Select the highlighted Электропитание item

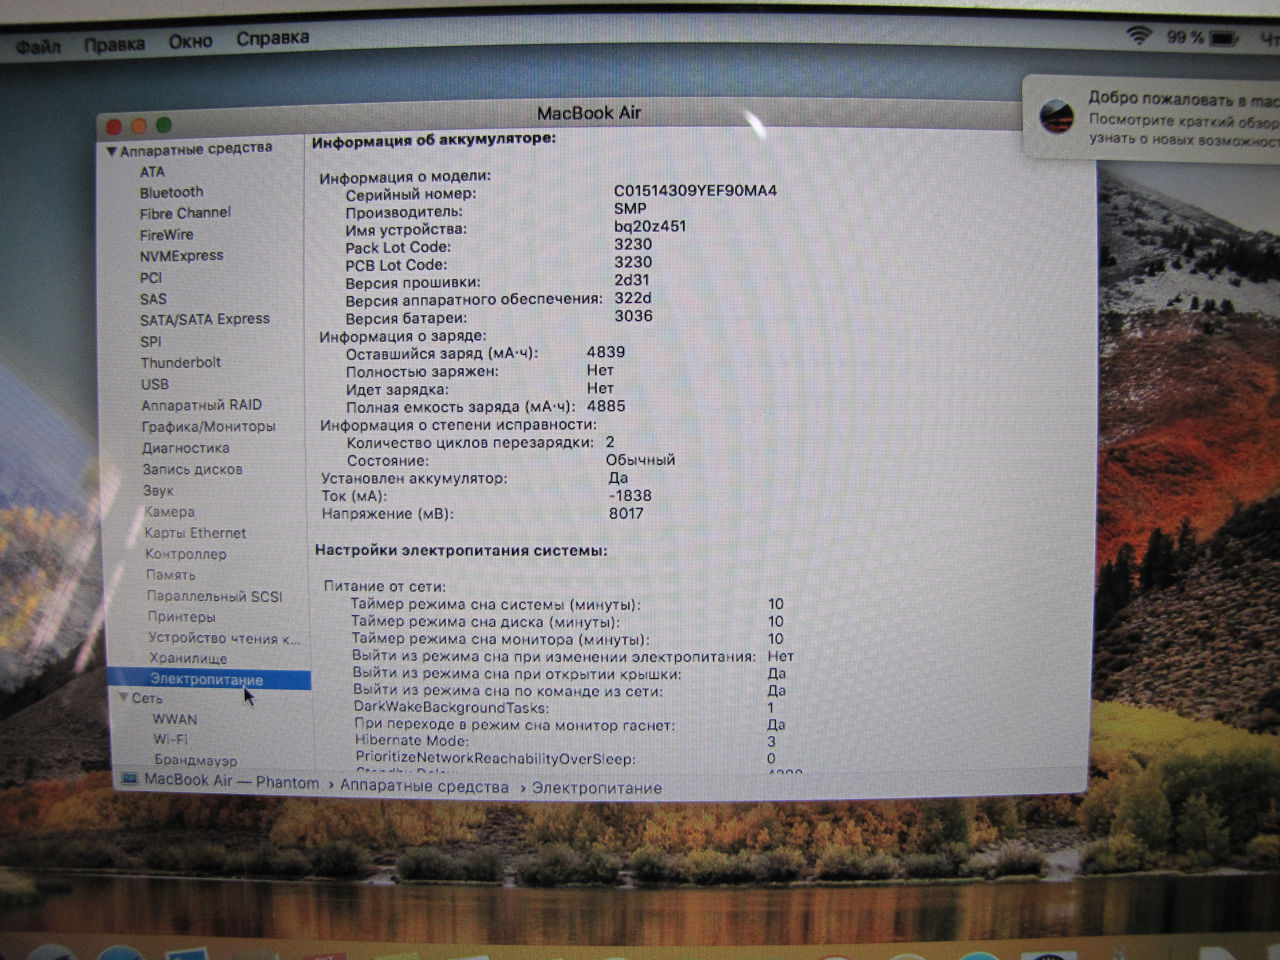click(x=207, y=680)
